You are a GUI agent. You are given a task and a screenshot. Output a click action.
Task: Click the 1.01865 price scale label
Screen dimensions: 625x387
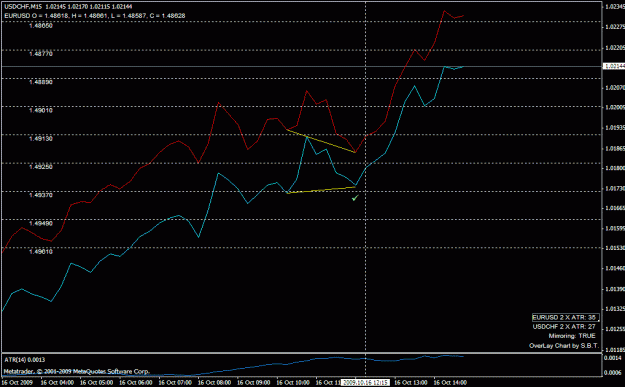(x=615, y=148)
